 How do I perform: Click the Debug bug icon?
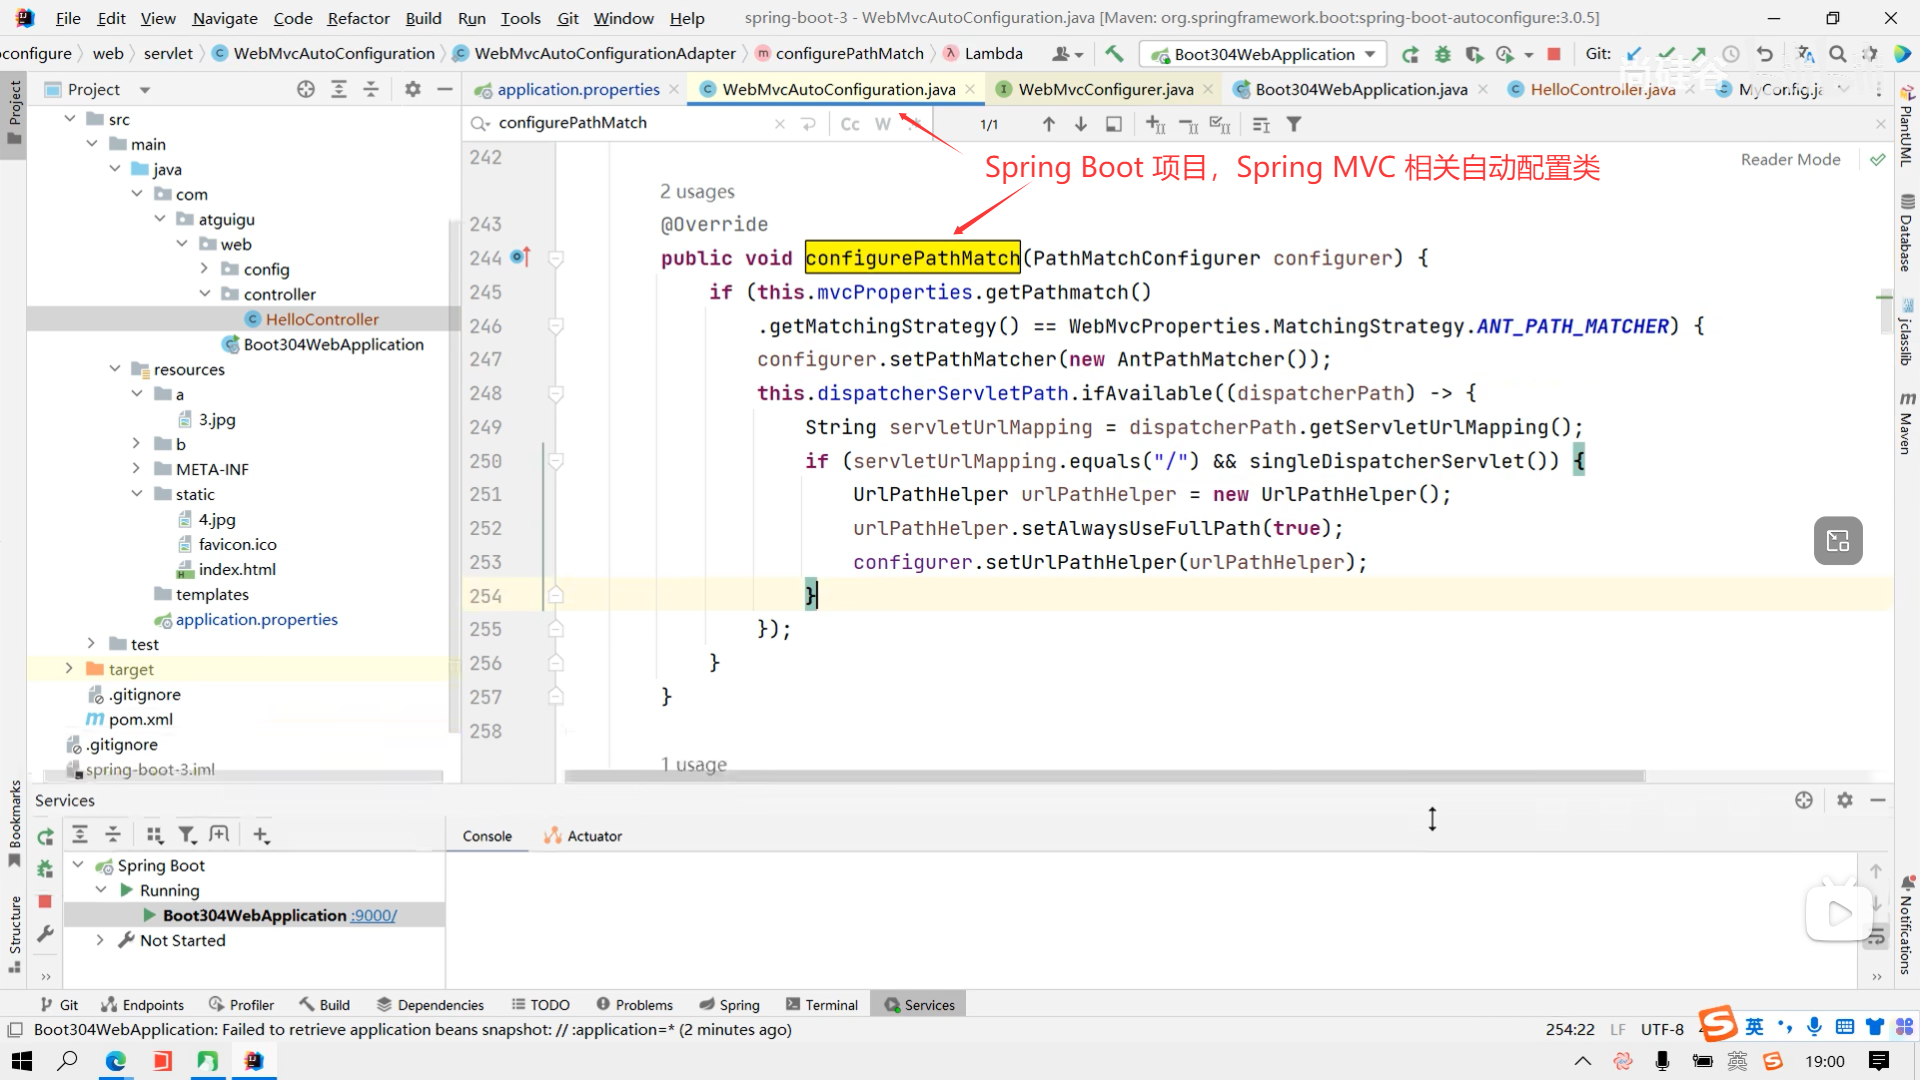coord(1442,54)
